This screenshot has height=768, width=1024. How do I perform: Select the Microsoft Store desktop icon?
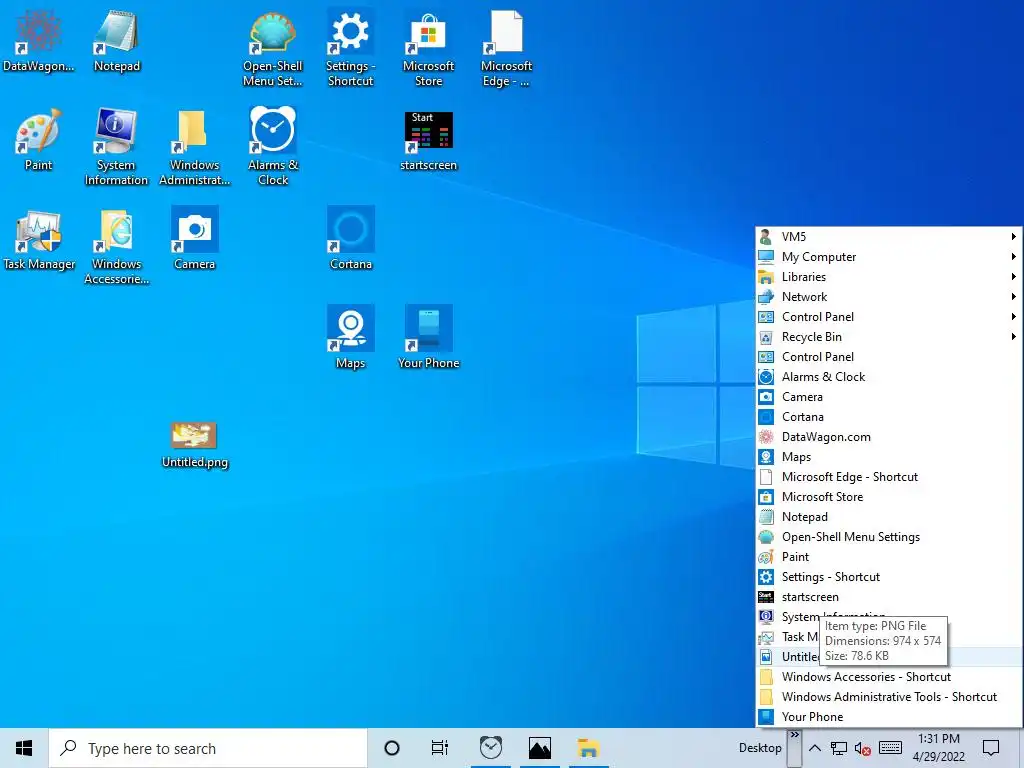tap(428, 49)
